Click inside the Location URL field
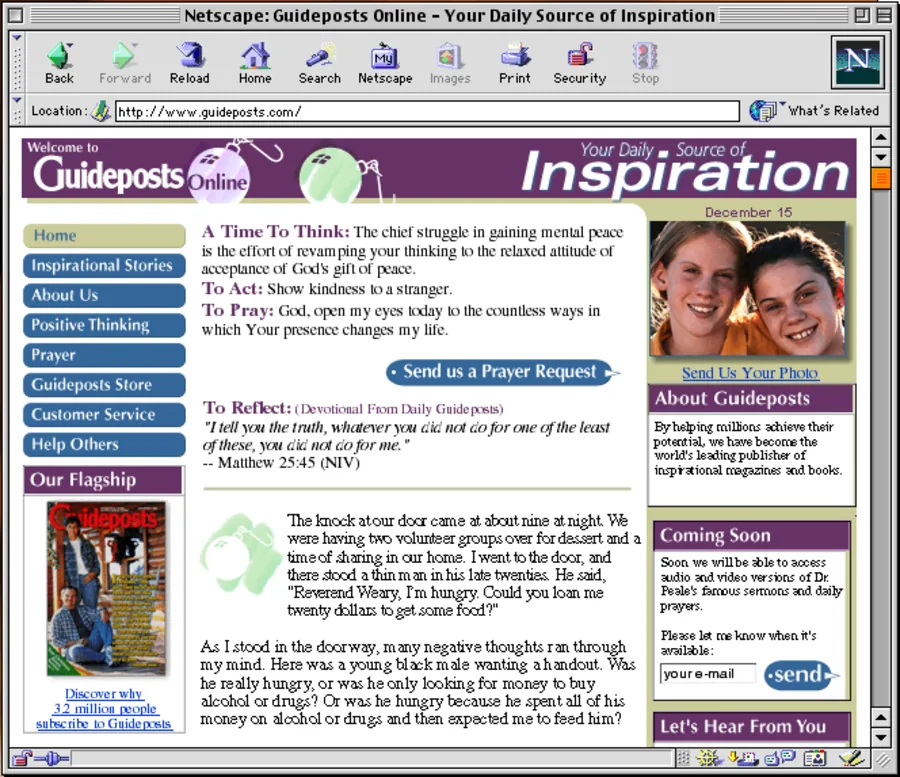This screenshot has height=777, width=900. (427, 111)
